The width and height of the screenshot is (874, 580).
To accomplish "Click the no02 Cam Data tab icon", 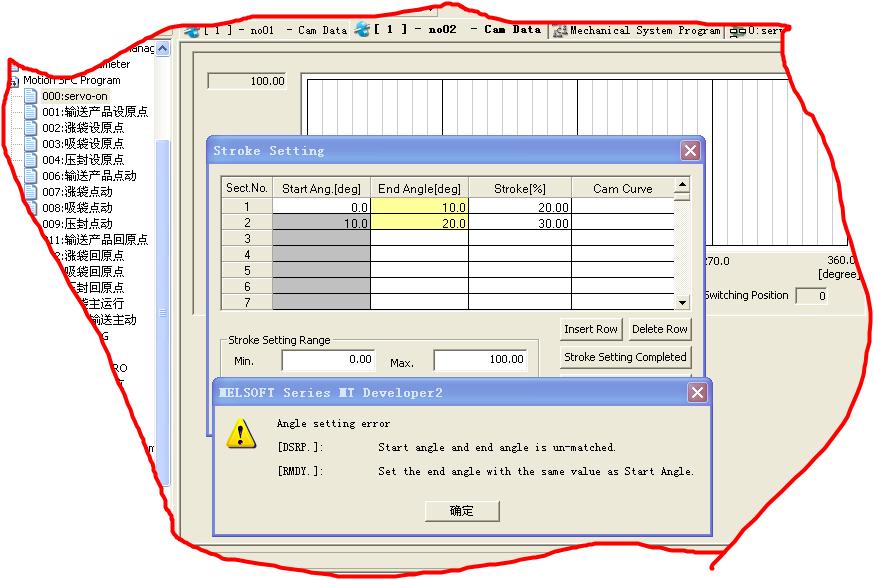I will [363, 30].
